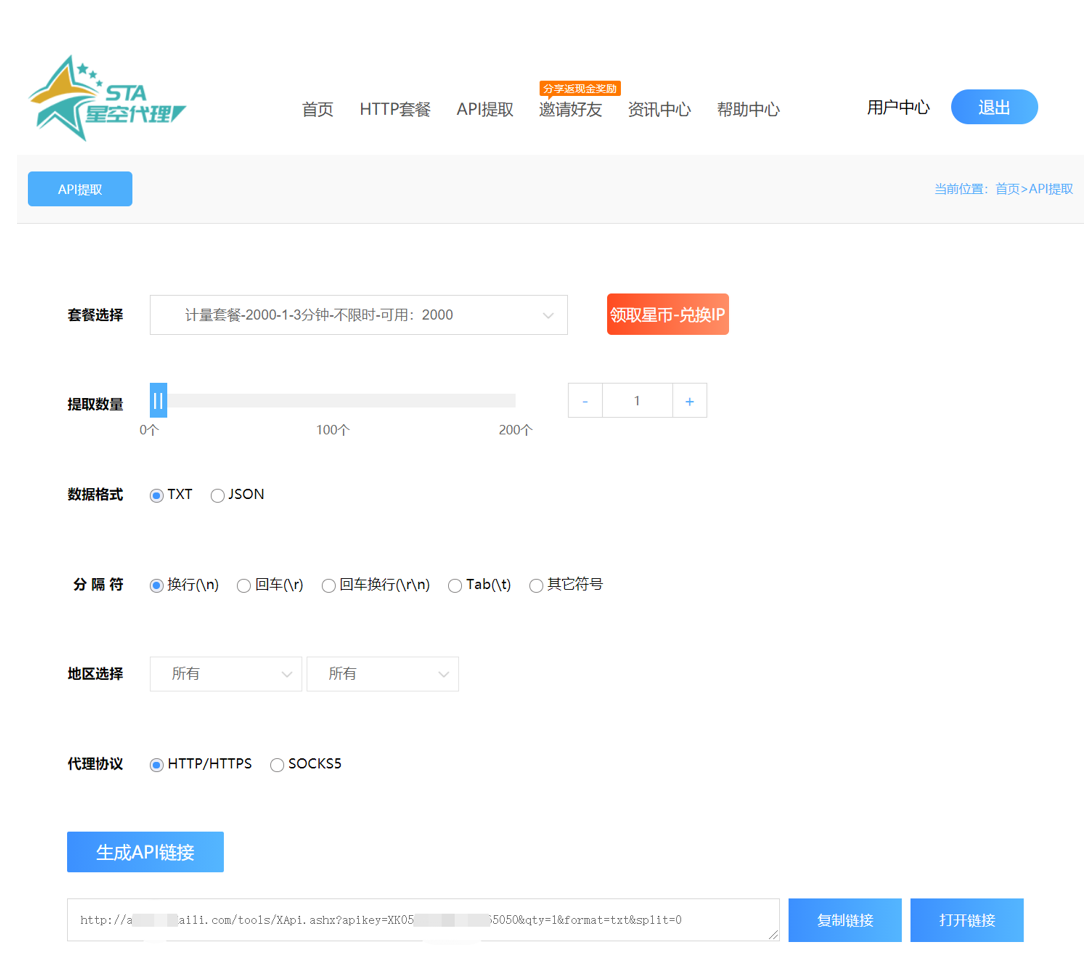Open 资讯中心 menu item
1085x954 pixels.
pyautogui.click(x=659, y=109)
